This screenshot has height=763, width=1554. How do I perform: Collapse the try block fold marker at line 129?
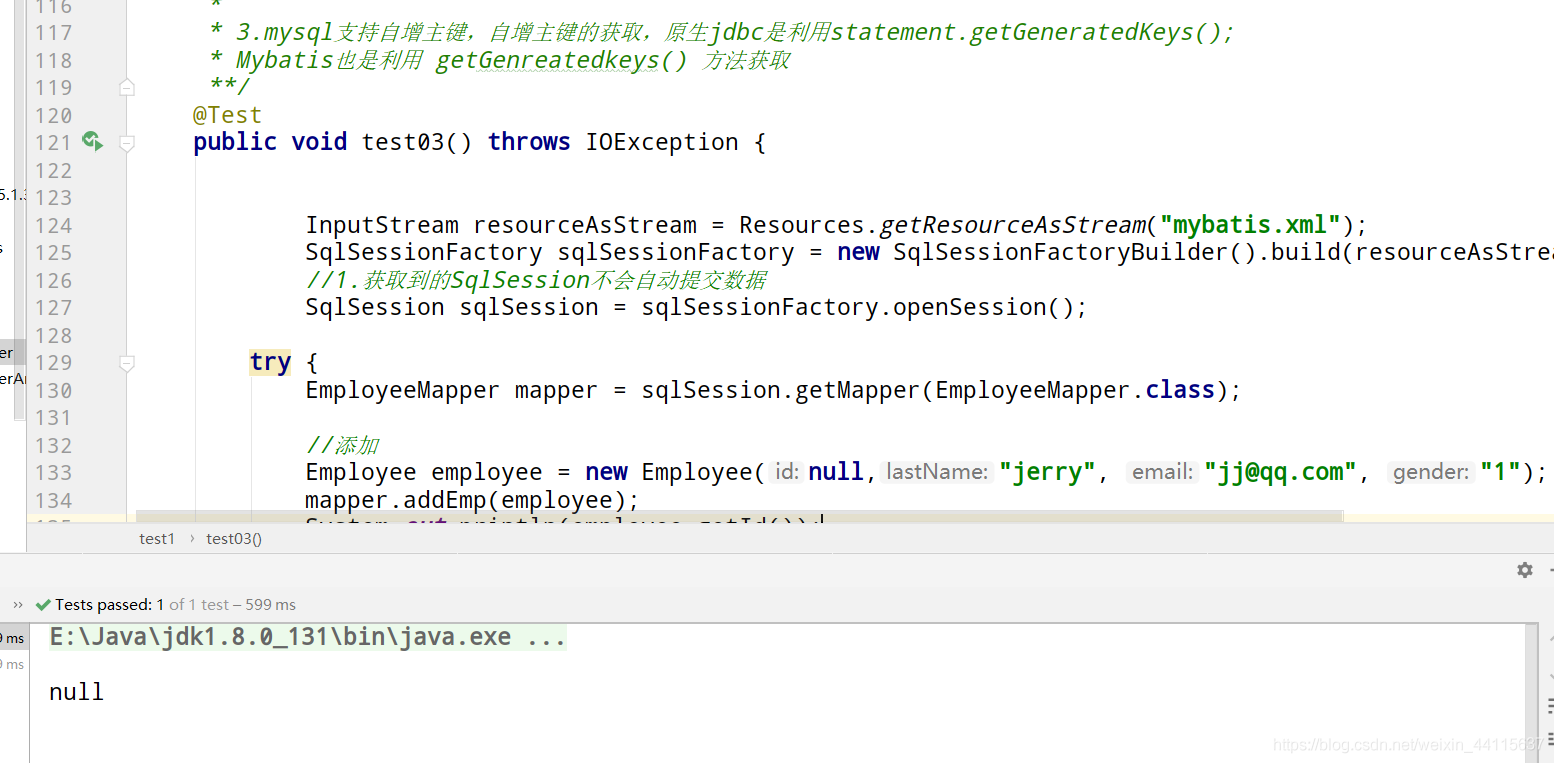127,363
